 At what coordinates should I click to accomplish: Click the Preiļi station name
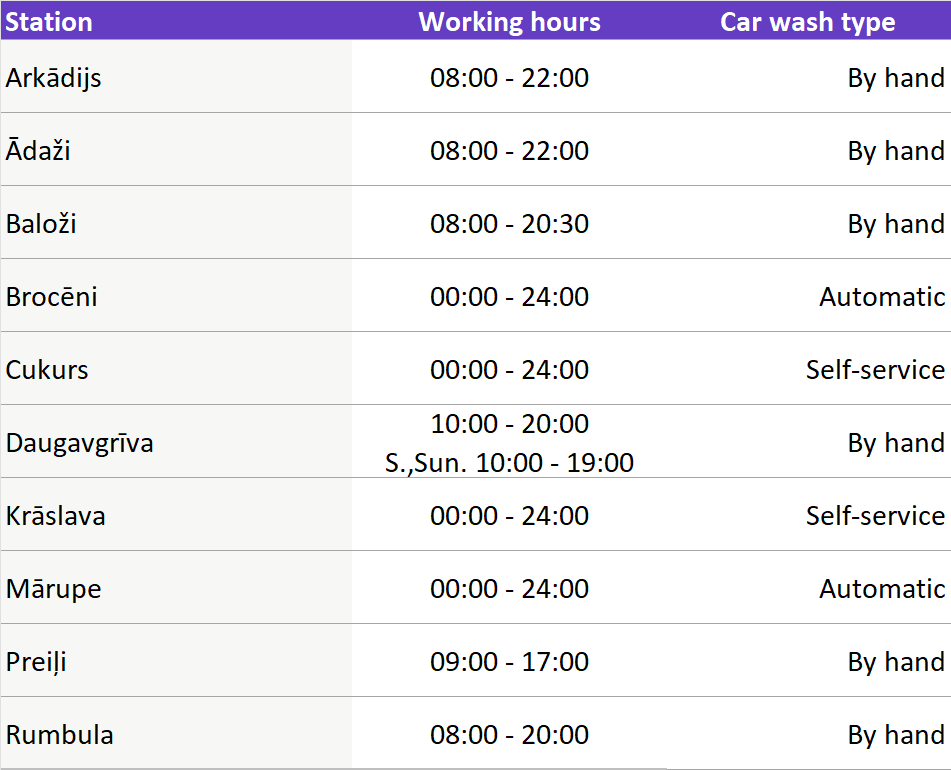coord(36,662)
